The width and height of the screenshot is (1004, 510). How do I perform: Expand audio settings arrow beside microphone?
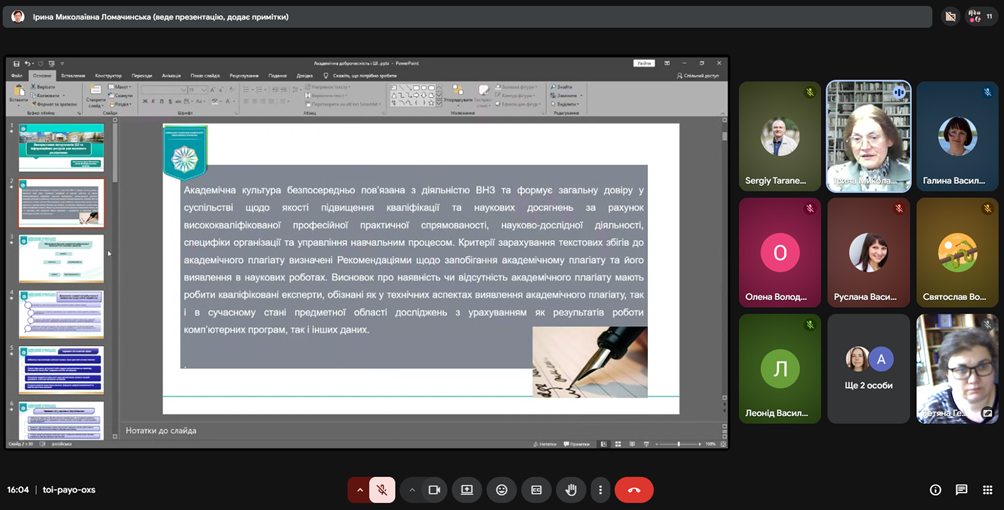point(358,490)
